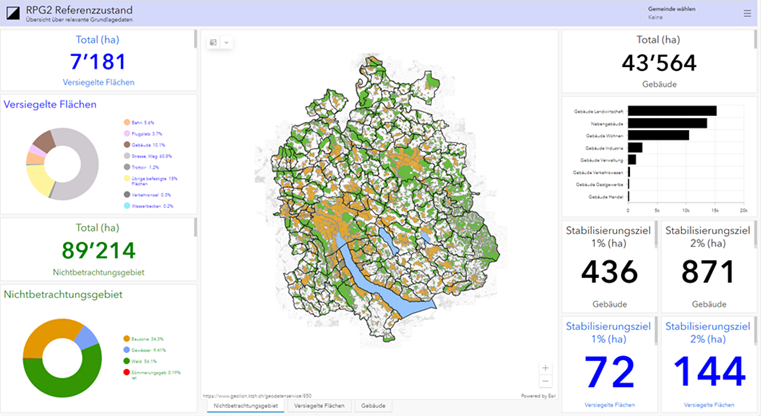The height and width of the screenshot is (416, 761).
Task: Click the 43'564 Gebäude total value
Action: [x=659, y=63]
